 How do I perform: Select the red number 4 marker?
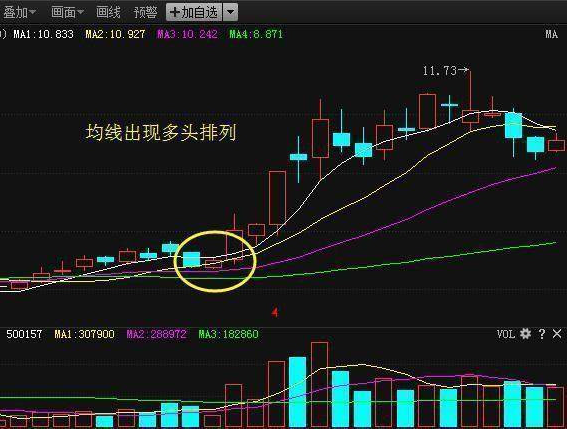(275, 312)
